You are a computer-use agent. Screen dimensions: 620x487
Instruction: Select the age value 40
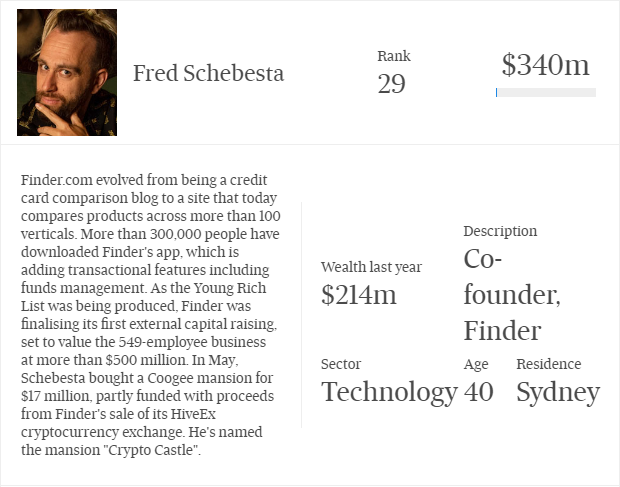click(478, 392)
